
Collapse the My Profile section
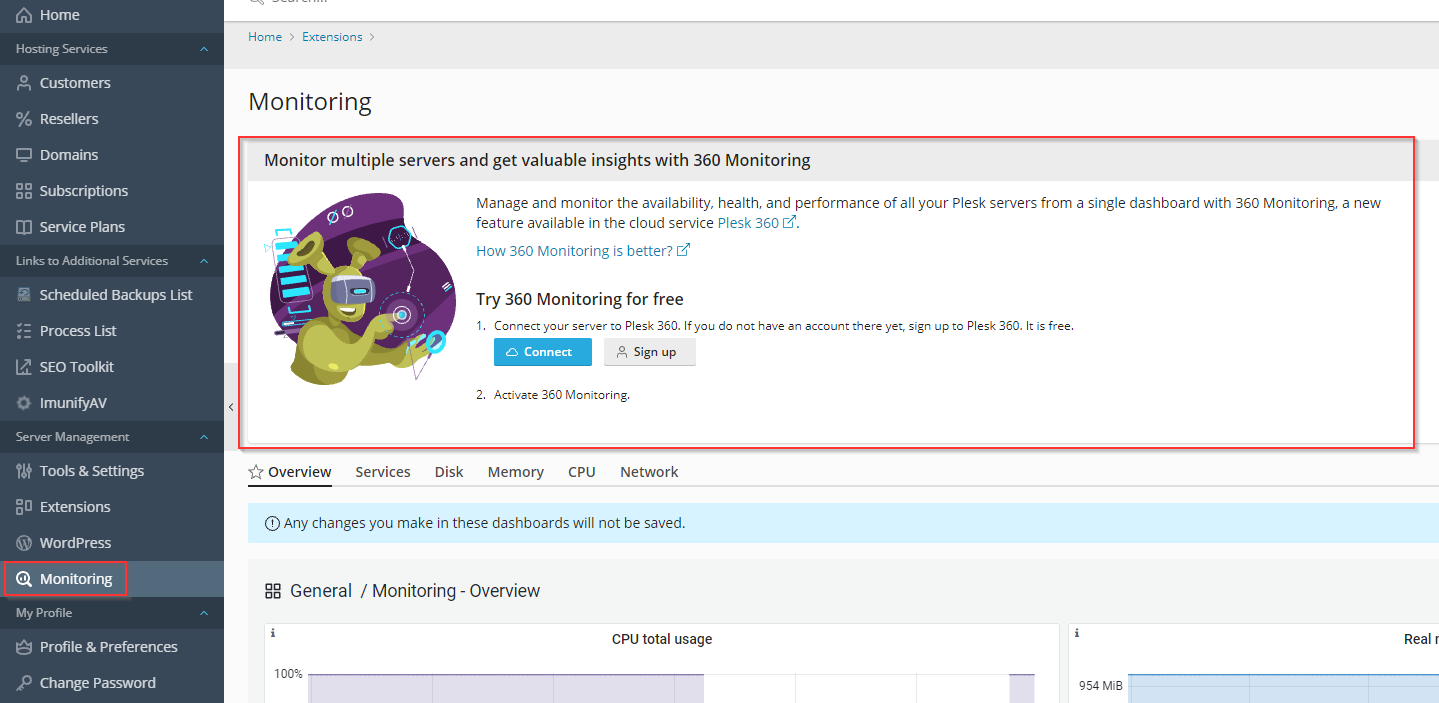[204, 613]
